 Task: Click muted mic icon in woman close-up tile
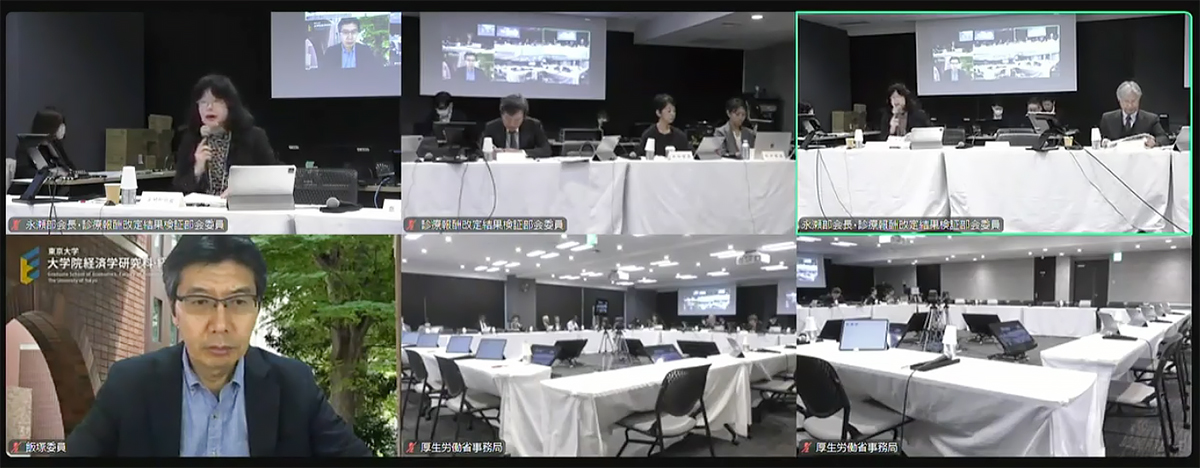(15, 225)
